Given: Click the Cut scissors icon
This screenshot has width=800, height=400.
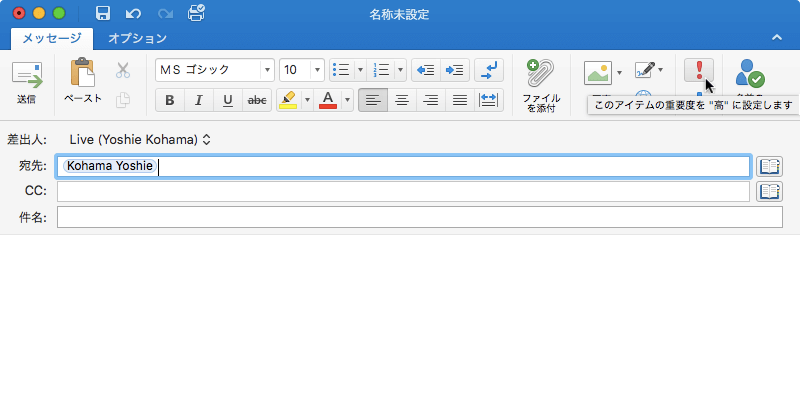Looking at the screenshot, I should point(122,70).
